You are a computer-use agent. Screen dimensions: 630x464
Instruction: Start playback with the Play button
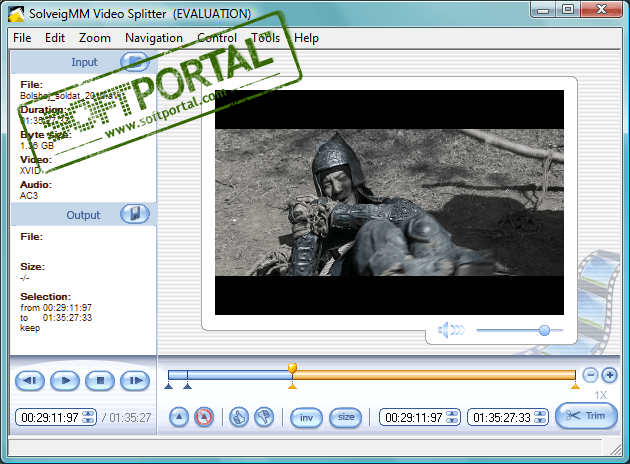pos(65,380)
